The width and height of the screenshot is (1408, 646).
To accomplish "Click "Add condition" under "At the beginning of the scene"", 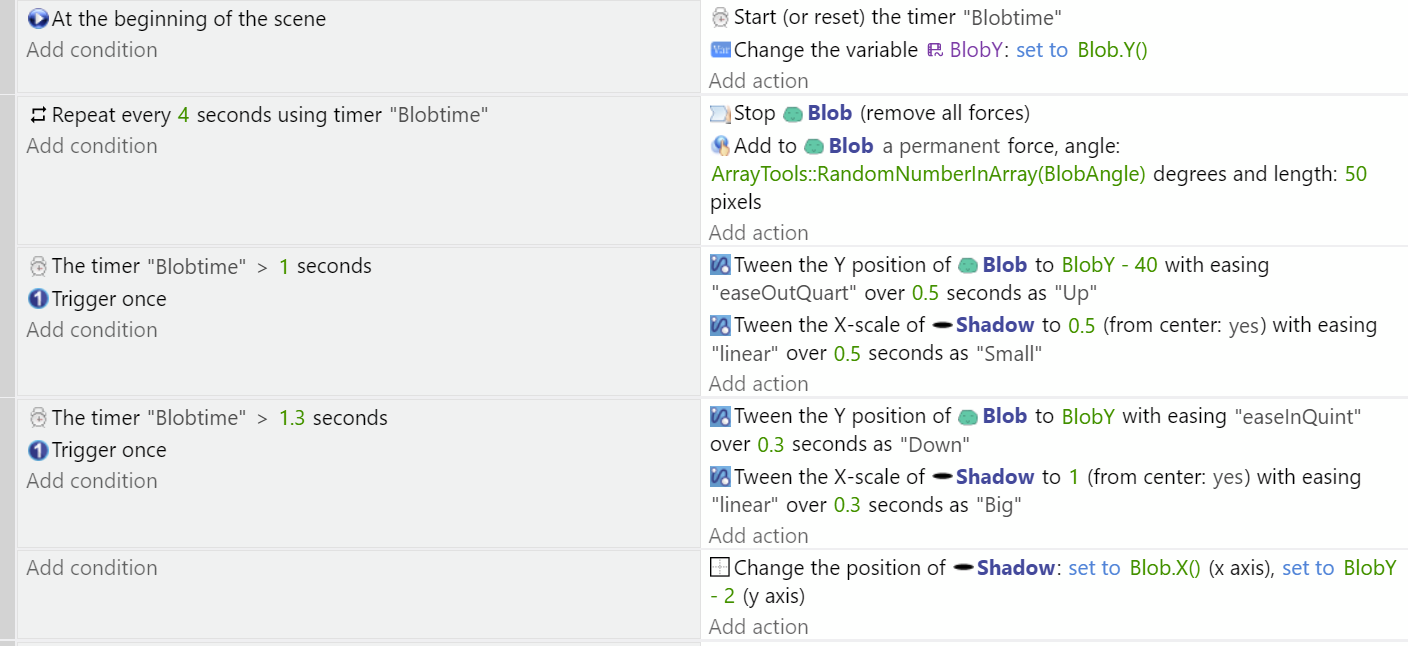I will click(x=92, y=50).
